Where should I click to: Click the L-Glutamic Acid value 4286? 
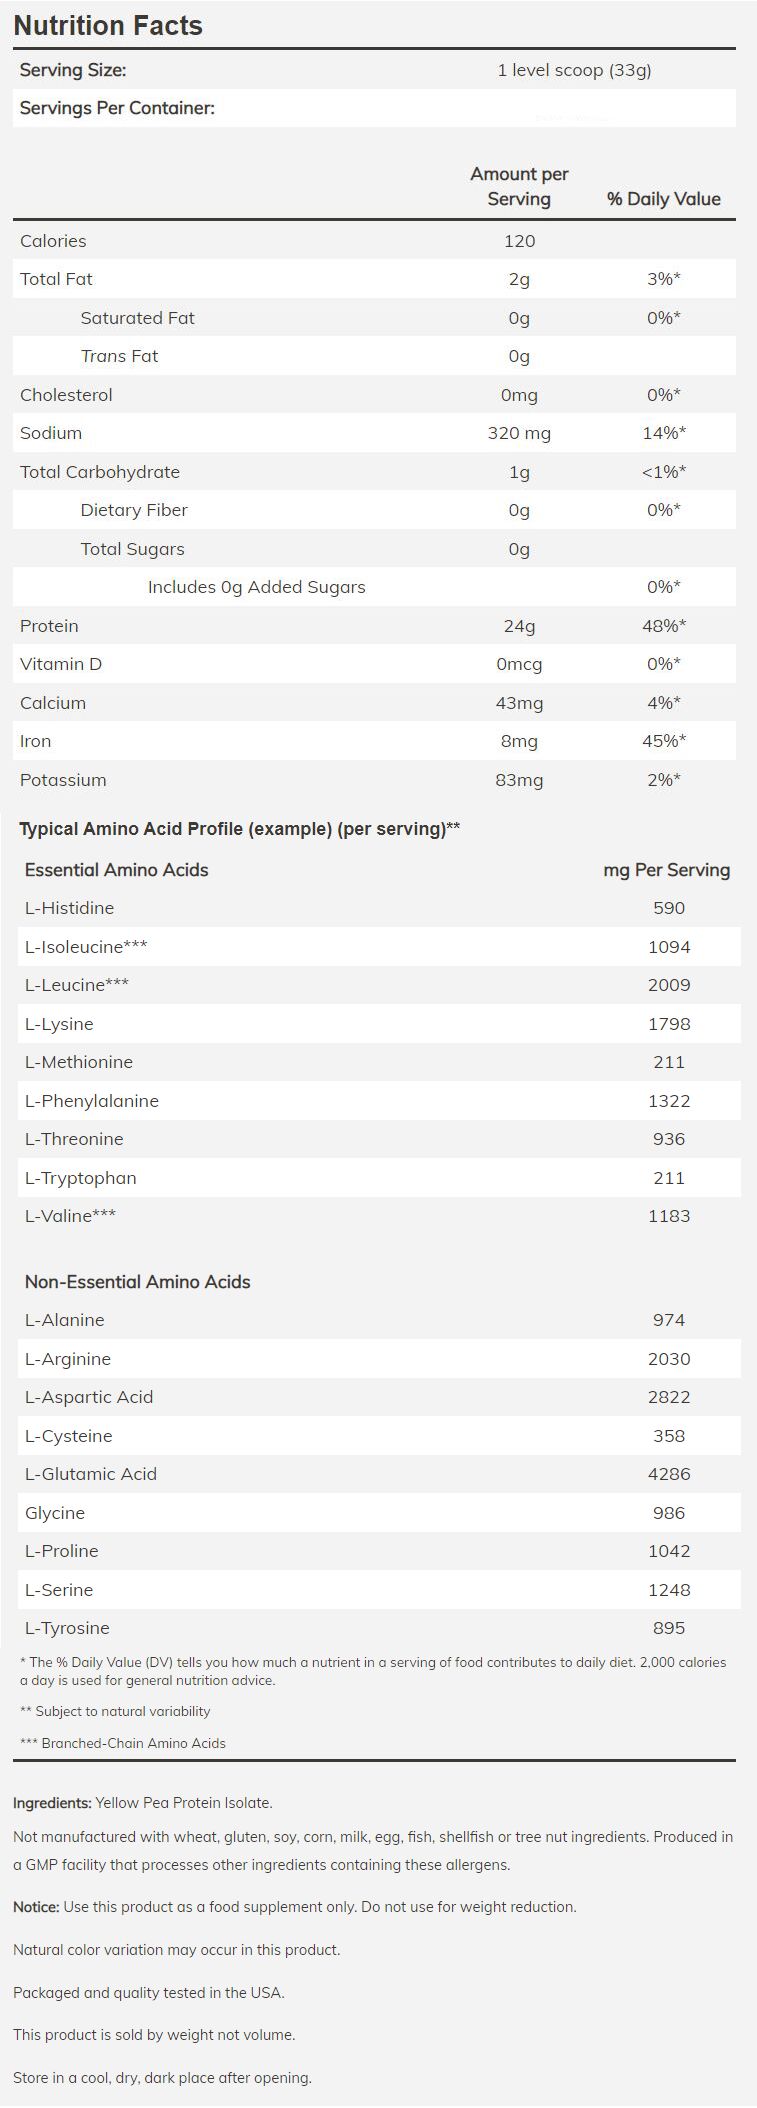[668, 1474]
